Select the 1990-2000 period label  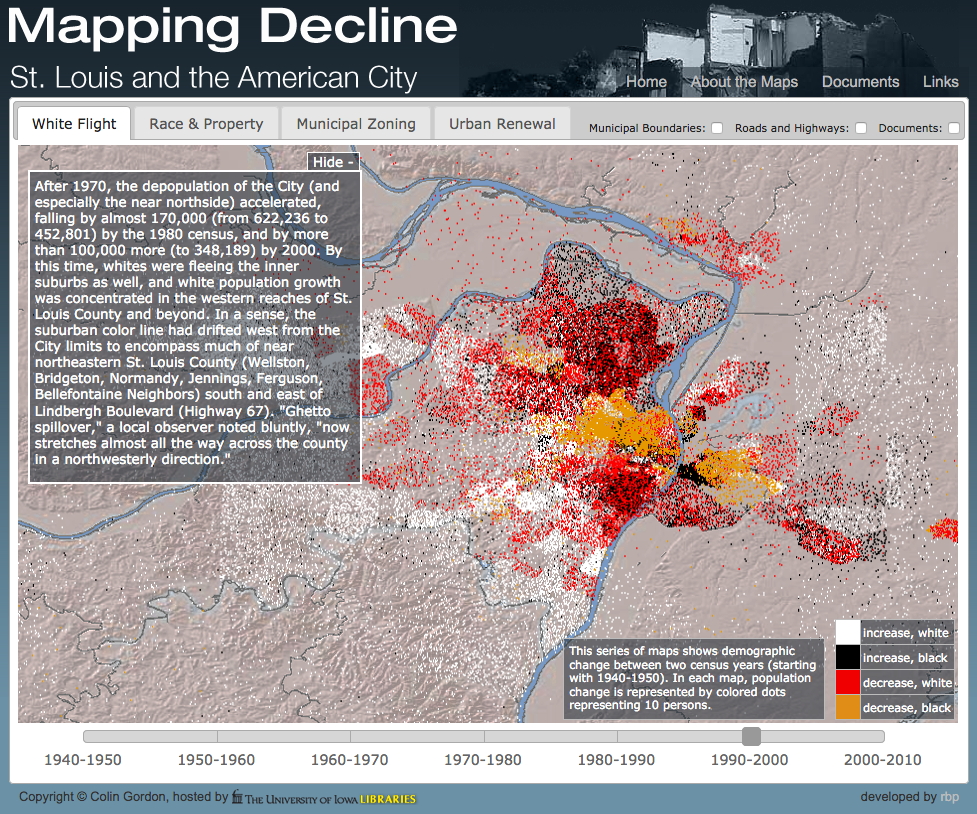[750, 760]
